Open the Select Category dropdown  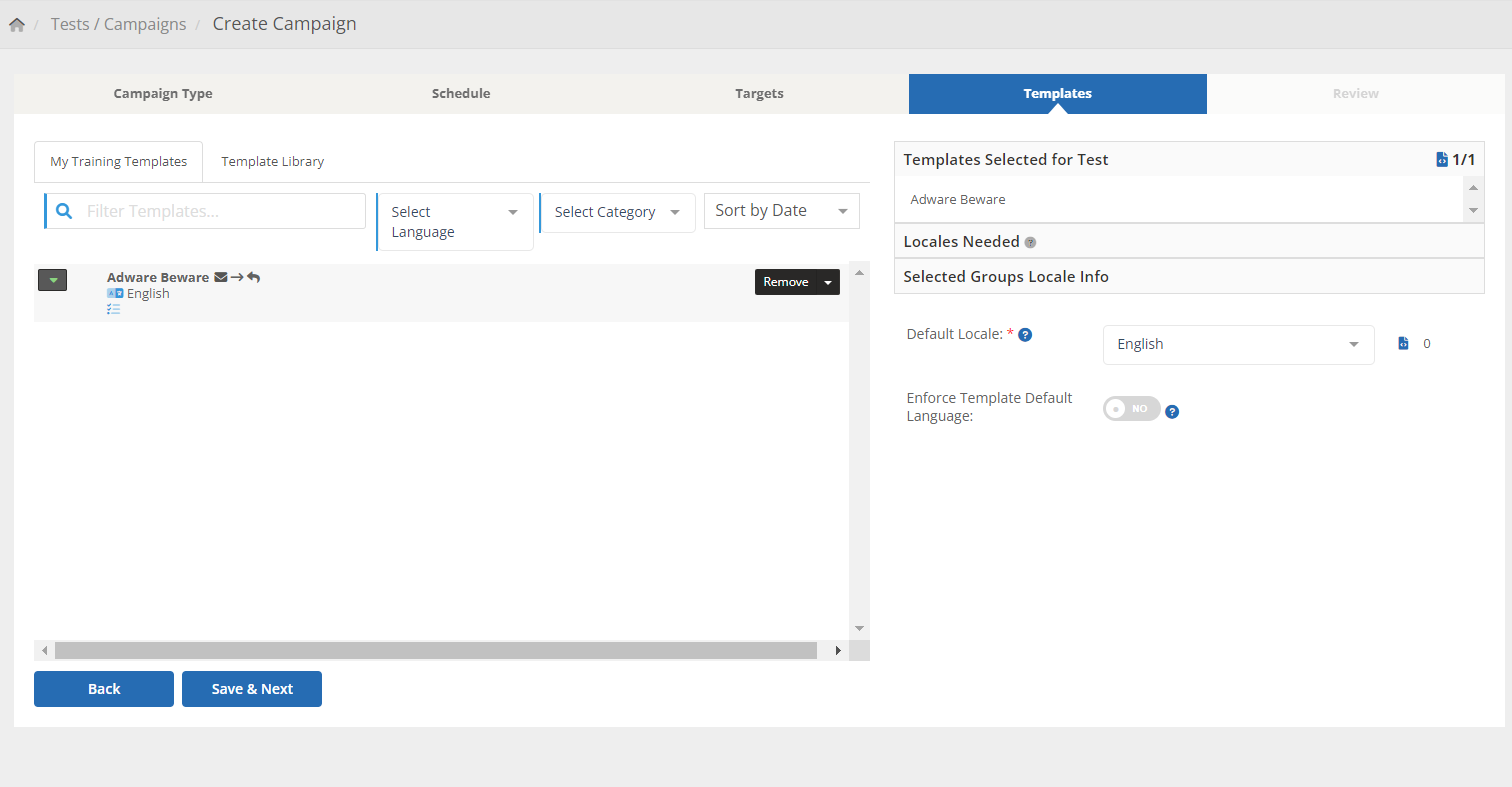click(617, 212)
